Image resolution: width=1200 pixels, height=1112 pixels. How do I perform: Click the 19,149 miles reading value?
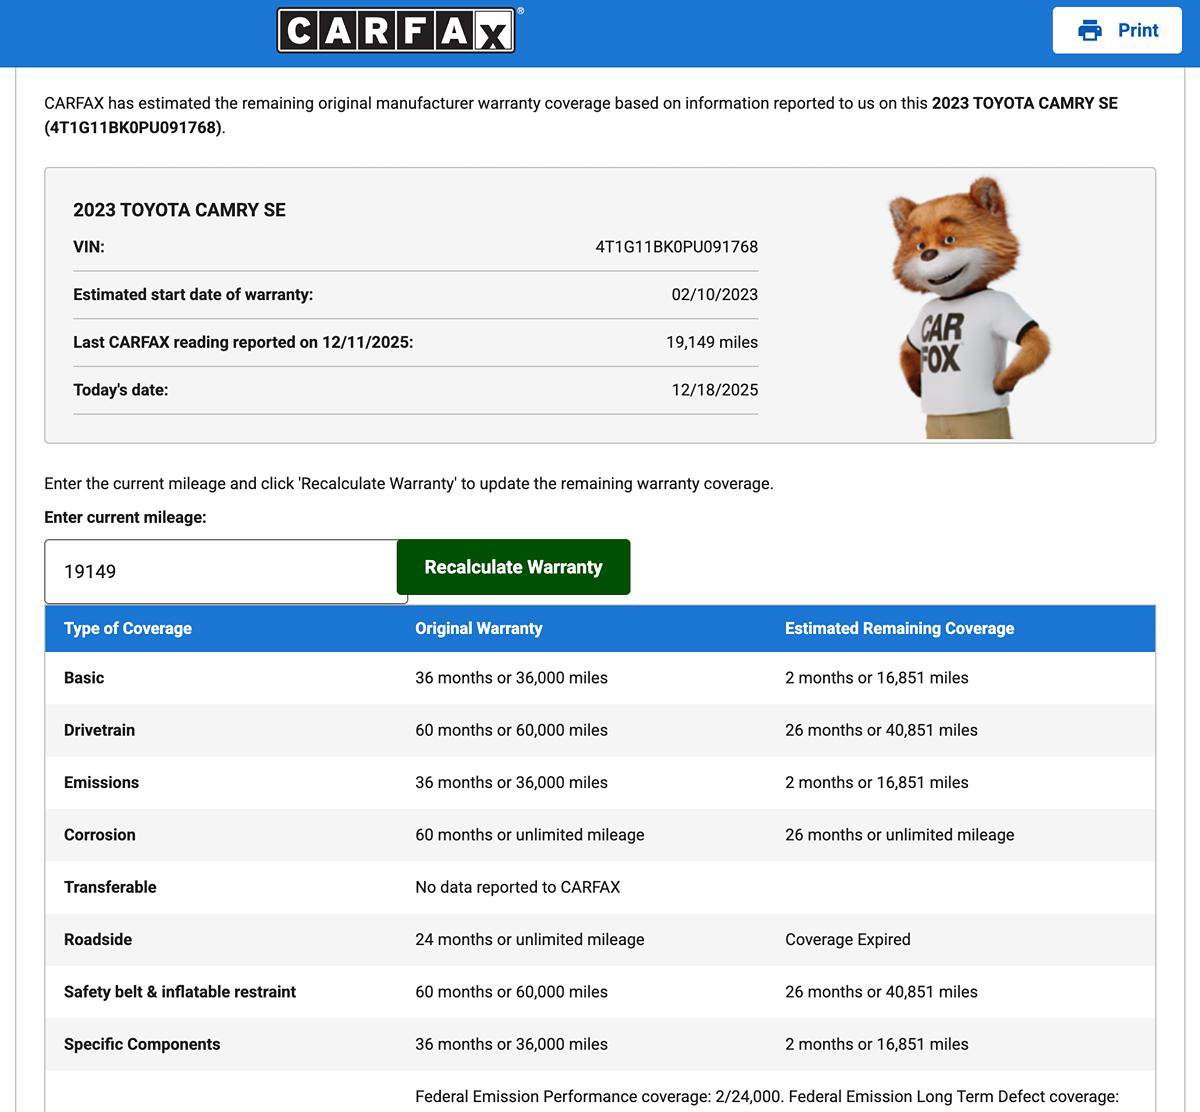[x=712, y=342]
